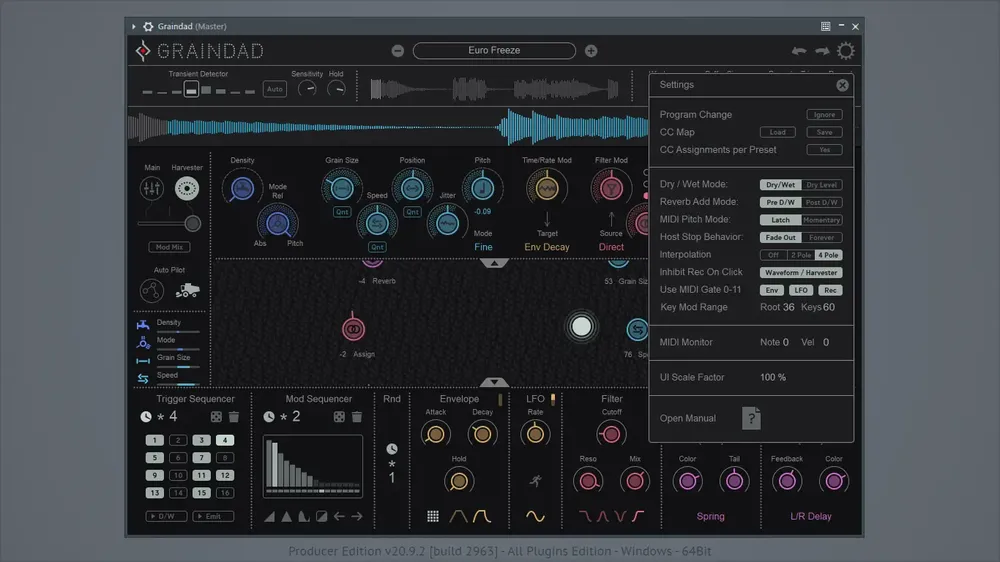Set MIDI Pitch Mode to Momentary
This screenshot has width=1000, height=562.
point(821,220)
